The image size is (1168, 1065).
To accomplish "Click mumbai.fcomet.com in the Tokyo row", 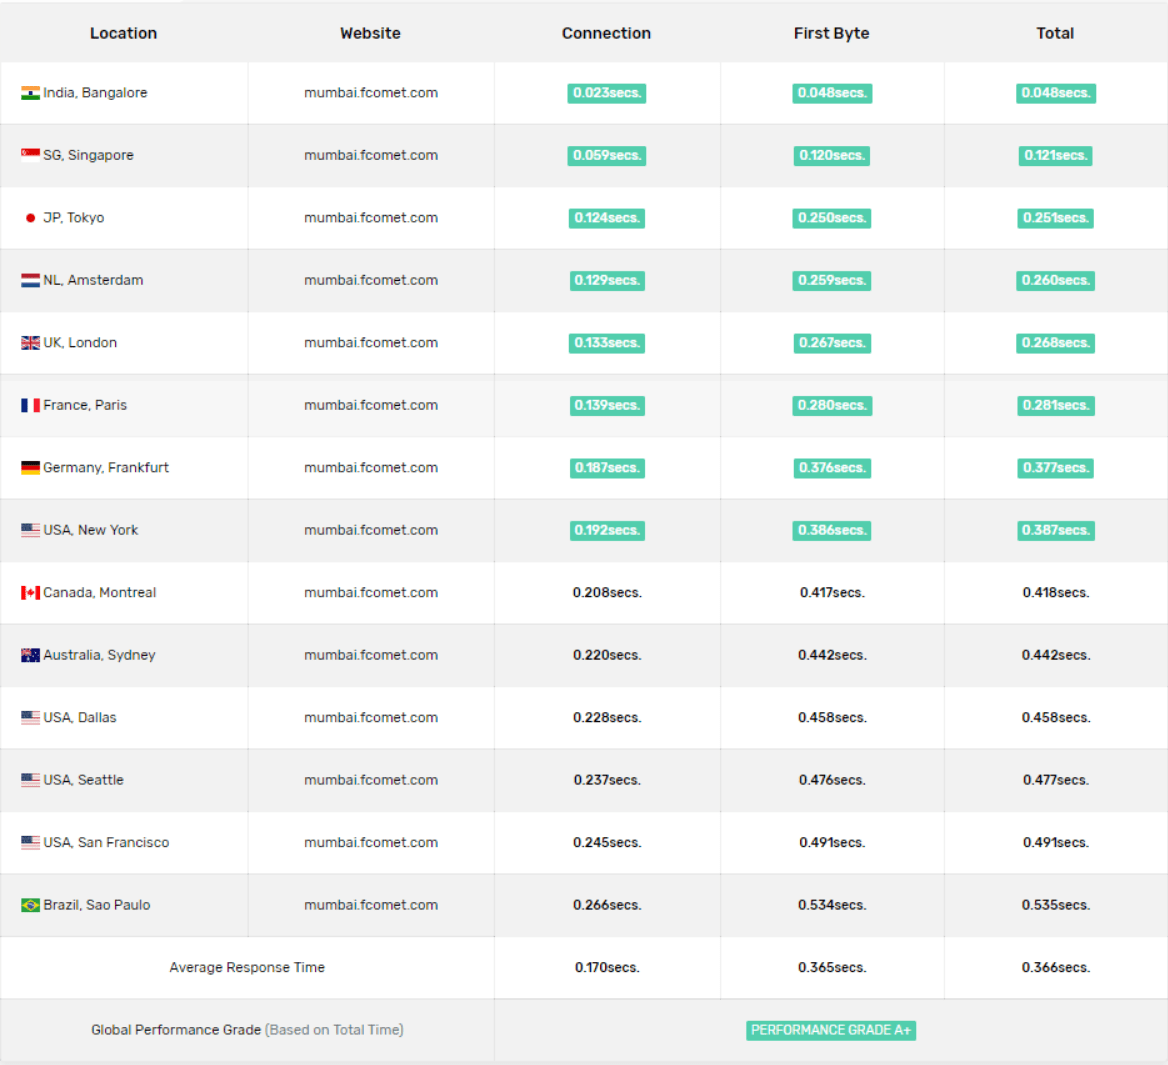I will [371, 218].
